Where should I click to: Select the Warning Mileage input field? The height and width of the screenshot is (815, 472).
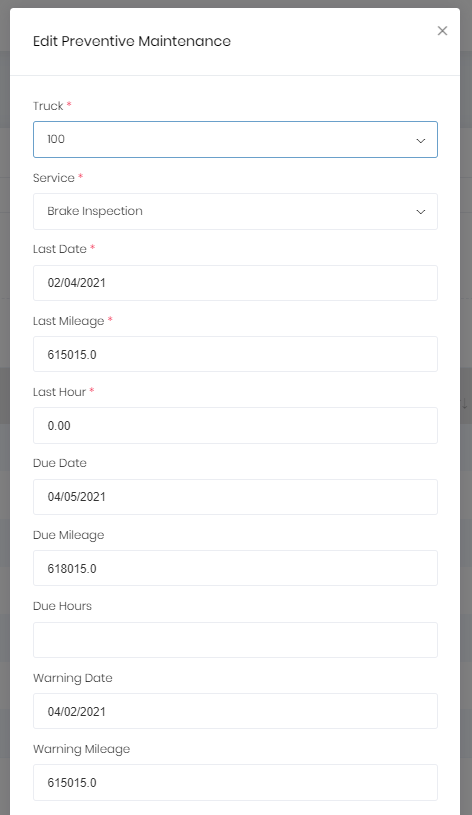(x=235, y=782)
